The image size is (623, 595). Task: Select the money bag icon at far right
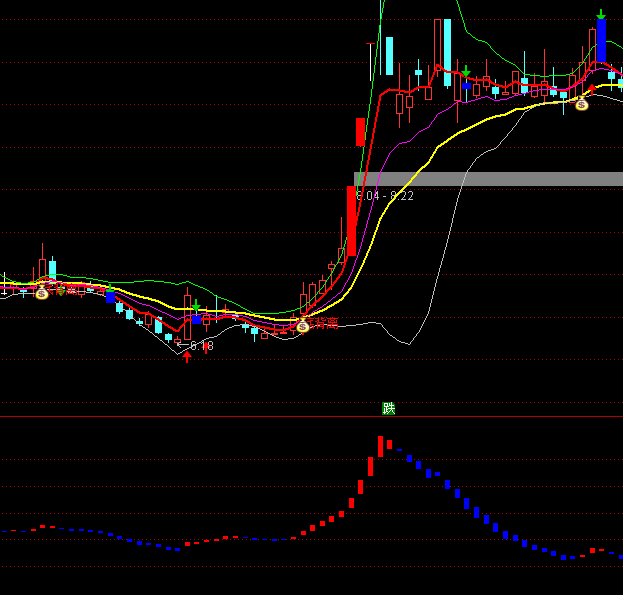click(581, 103)
